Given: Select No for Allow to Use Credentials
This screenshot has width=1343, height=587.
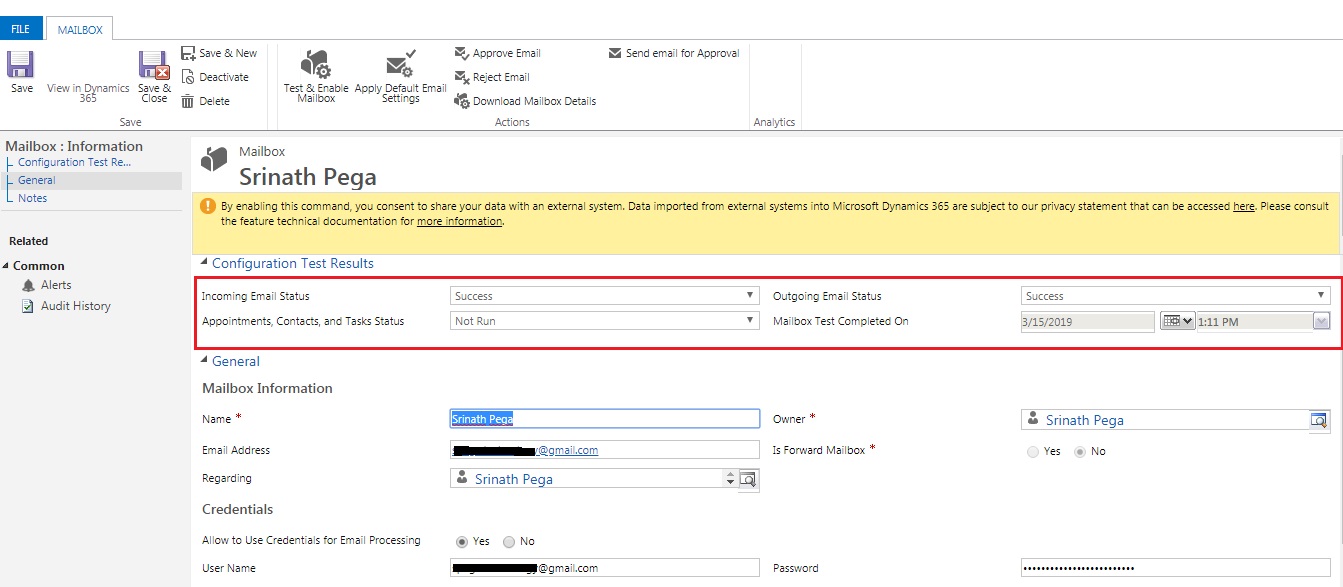Looking at the screenshot, I should [509, 542].
